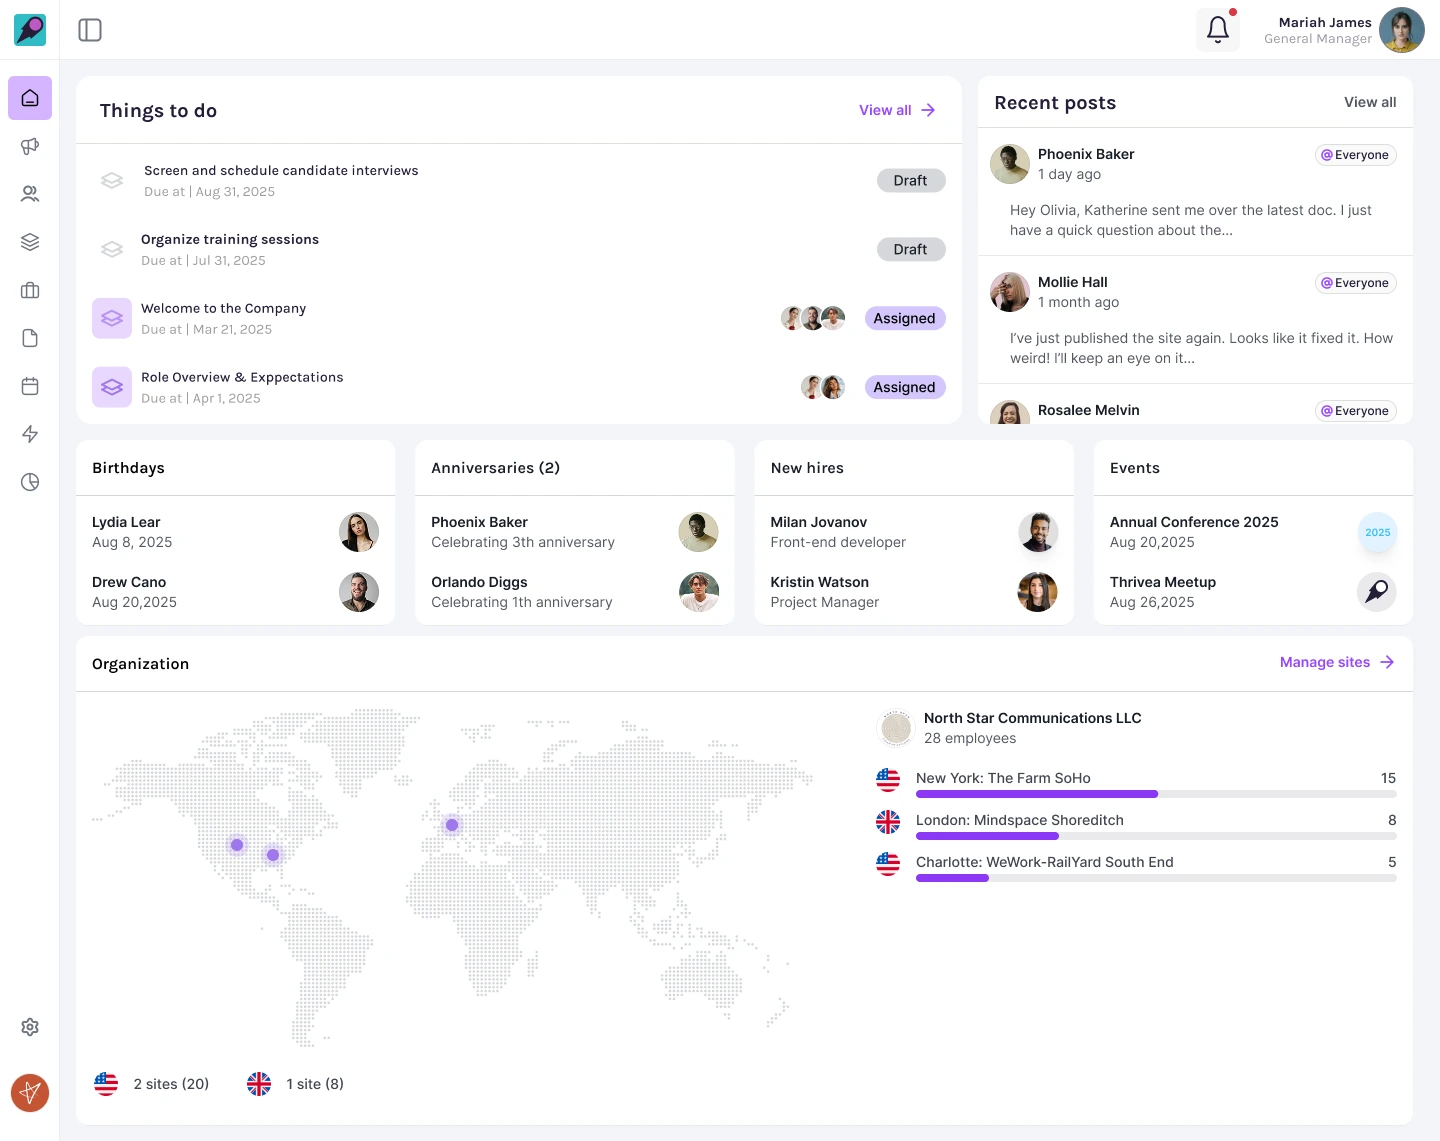Select the Home icon in sidebar
The width and height of the screenshot is (1440, 1141).
click(x=30, y=98)
